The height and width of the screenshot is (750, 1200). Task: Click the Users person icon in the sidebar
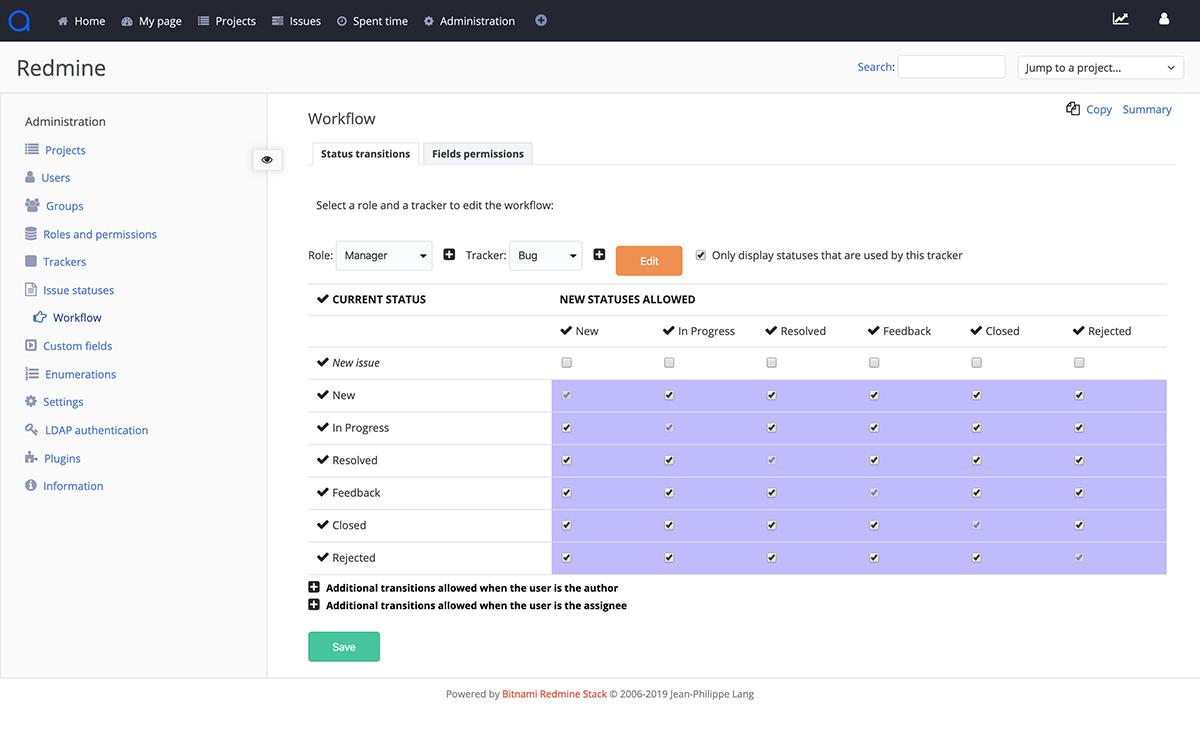point(31,177)
